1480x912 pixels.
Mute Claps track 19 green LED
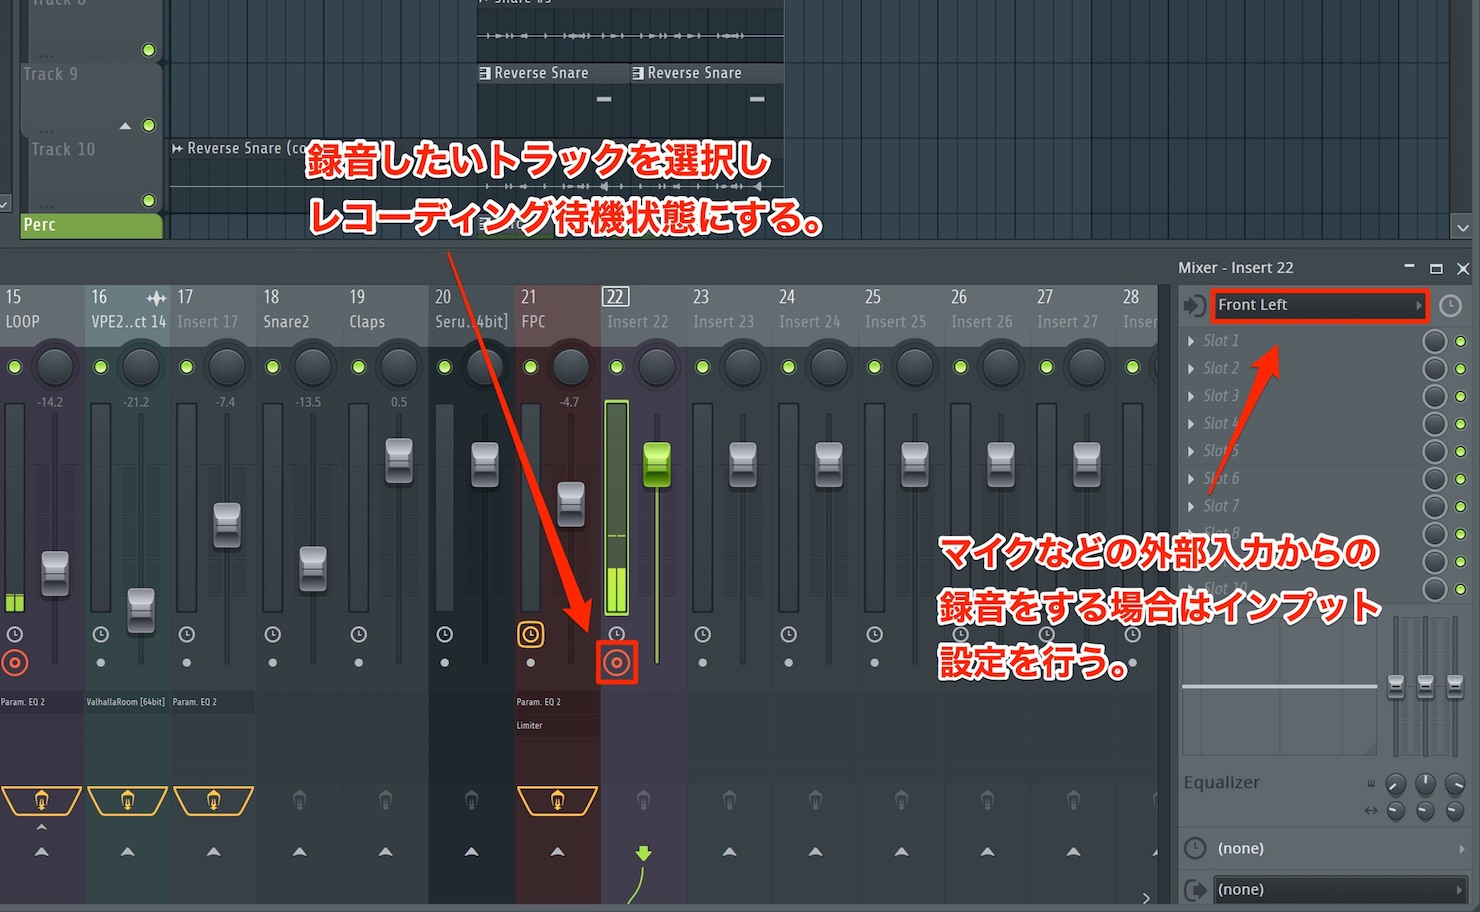358,367
